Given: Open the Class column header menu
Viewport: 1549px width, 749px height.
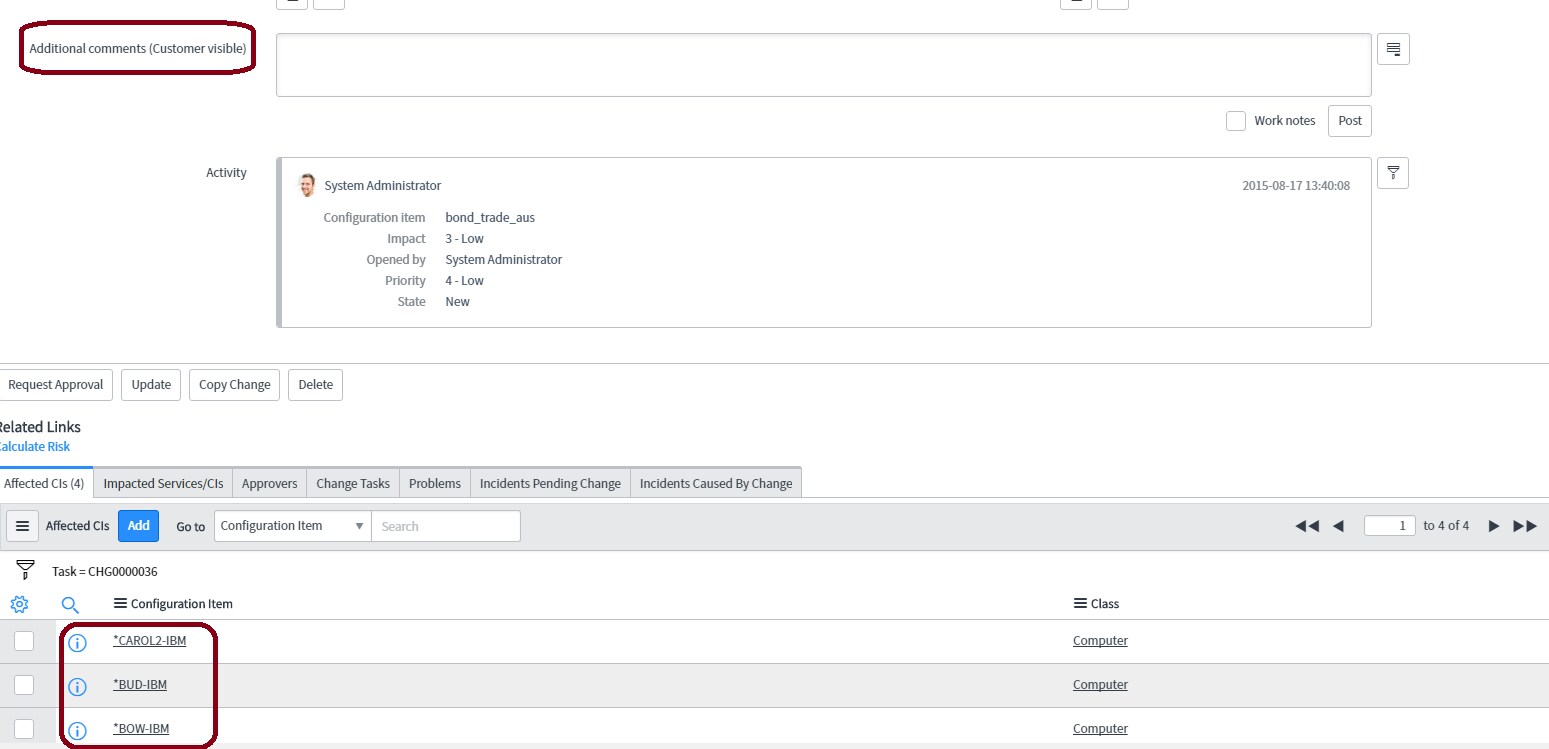Looking at the screenshot, I should pyautogui.click(x=1080, y=604).
